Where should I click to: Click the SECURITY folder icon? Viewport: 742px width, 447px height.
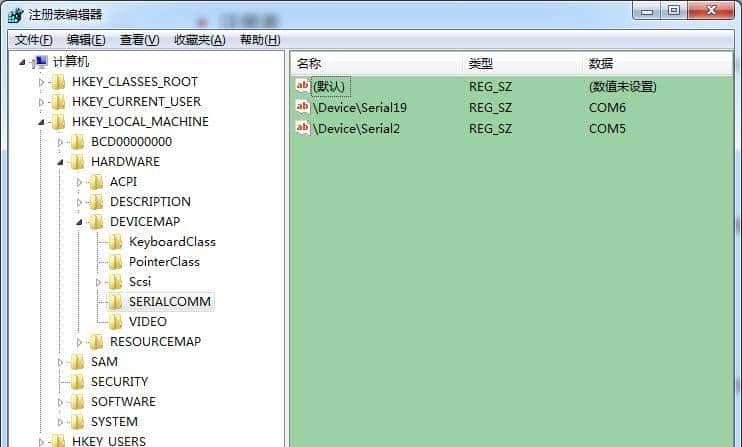click(x=77, y=382)
